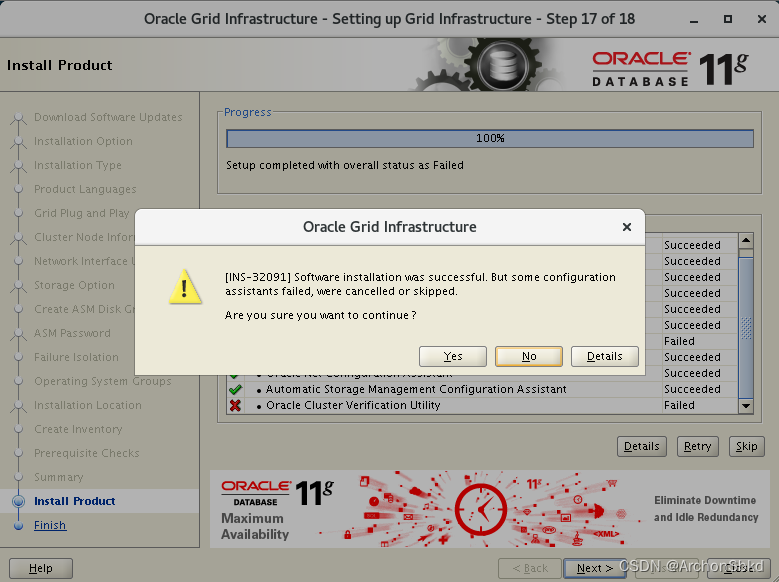Select ASM Password step

pos(72,333)
